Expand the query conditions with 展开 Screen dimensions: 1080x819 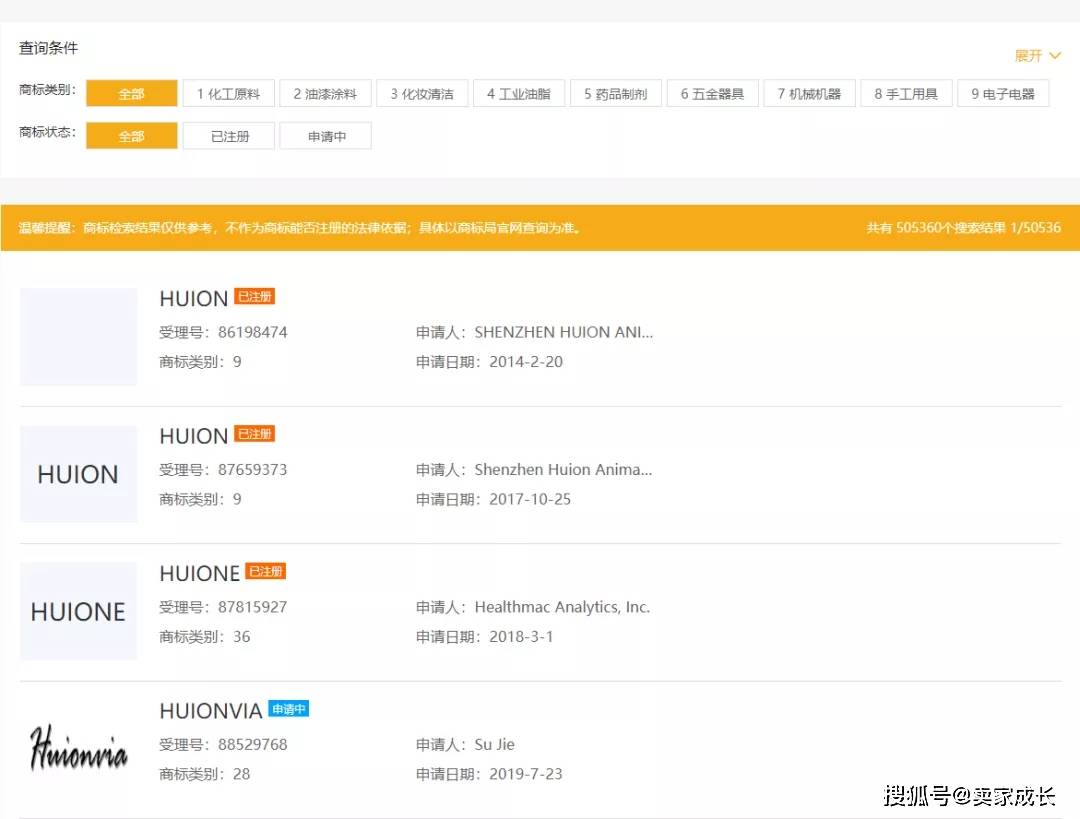1036,56
